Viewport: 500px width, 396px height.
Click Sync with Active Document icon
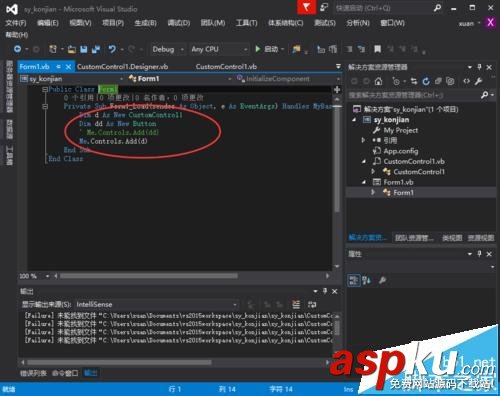[414, 81]
